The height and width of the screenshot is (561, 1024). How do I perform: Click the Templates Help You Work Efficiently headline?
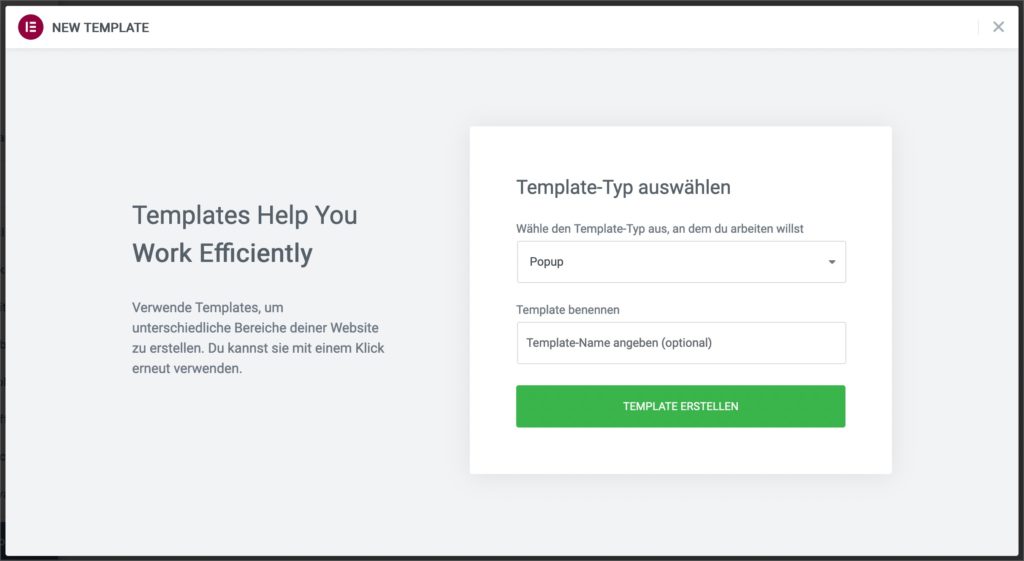pyautogui.click(x=245, y=234)
